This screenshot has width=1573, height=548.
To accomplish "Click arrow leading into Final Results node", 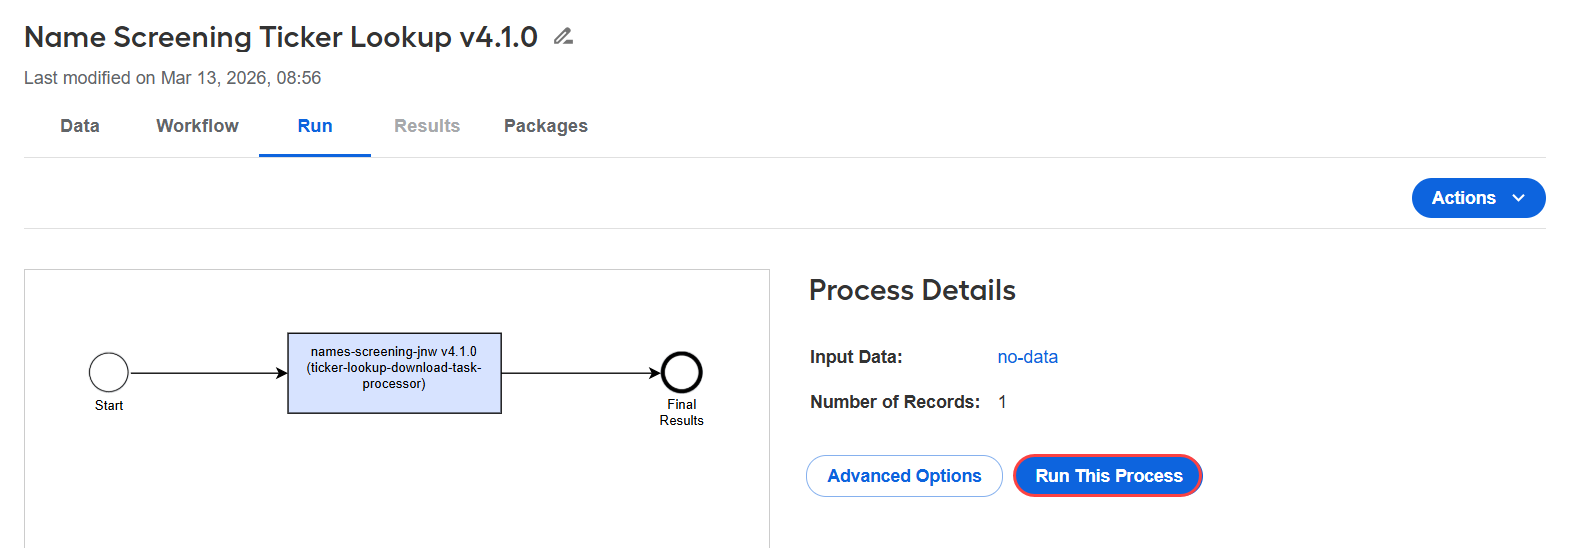I will coord(581,373).
